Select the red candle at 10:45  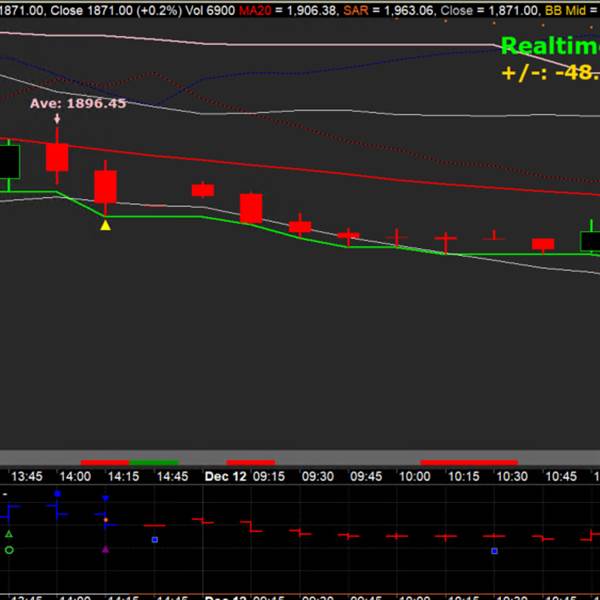pyautogui.click(x=543, y=244)
